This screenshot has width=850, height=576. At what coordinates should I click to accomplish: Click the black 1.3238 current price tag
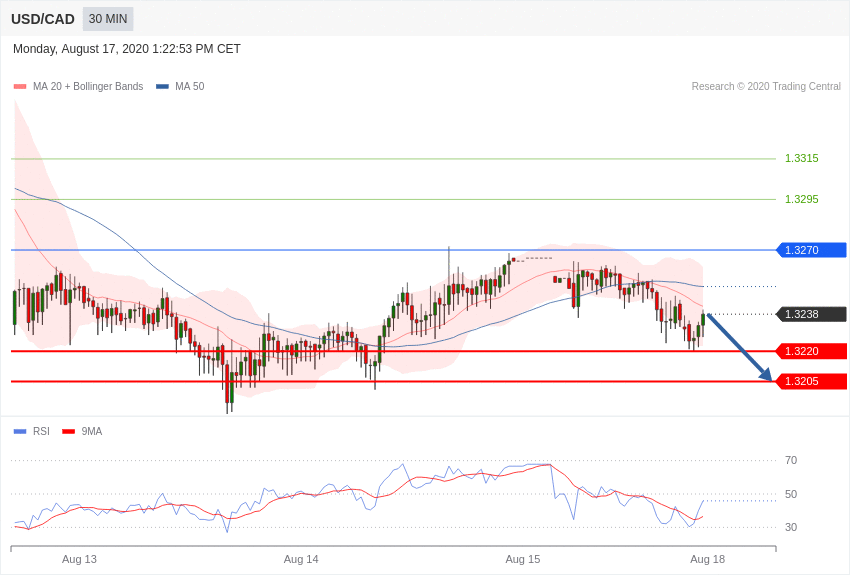pyautogui.click(x=812, y=314)
